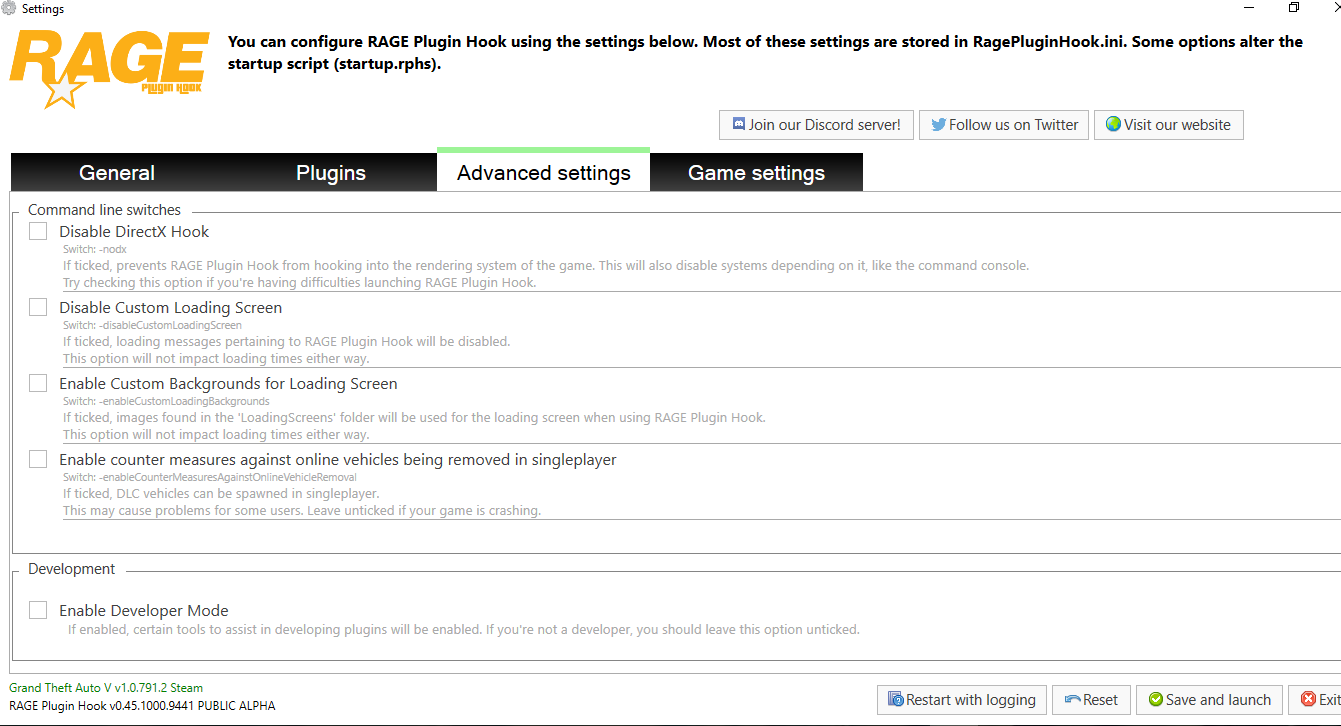Click the Reset arrow icon
Image resolution: width=1341 pixels, height=726 pixels.
[x=1072, y=700]
